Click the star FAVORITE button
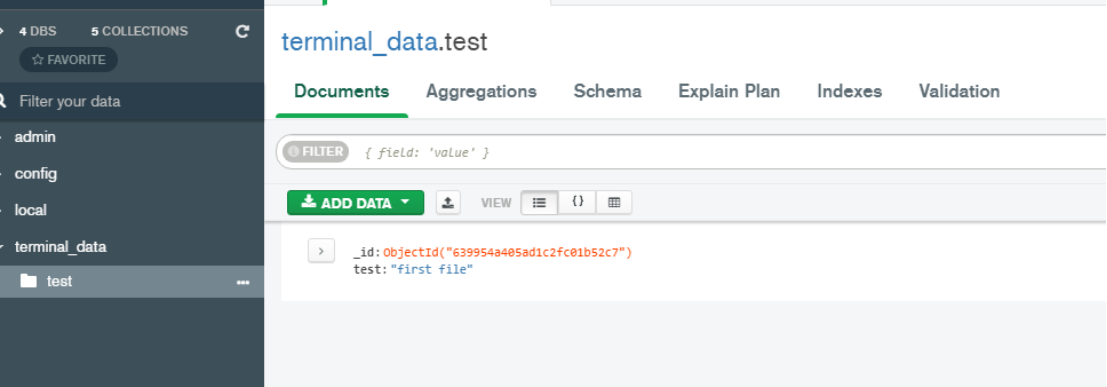Screen dimensions: 1107x387 click(68, 60)
